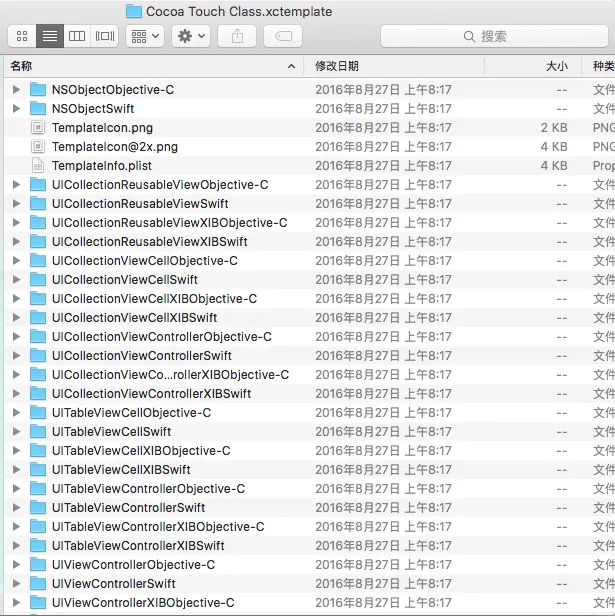
Task: Click the 4 KB size of TemplateInfo.plist
Action: point(554,165)
